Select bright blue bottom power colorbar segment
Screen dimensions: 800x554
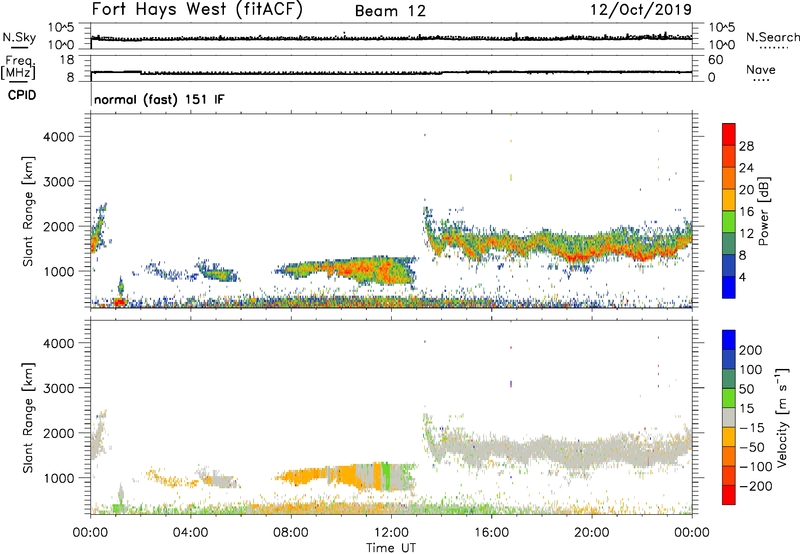pos(729,287)
